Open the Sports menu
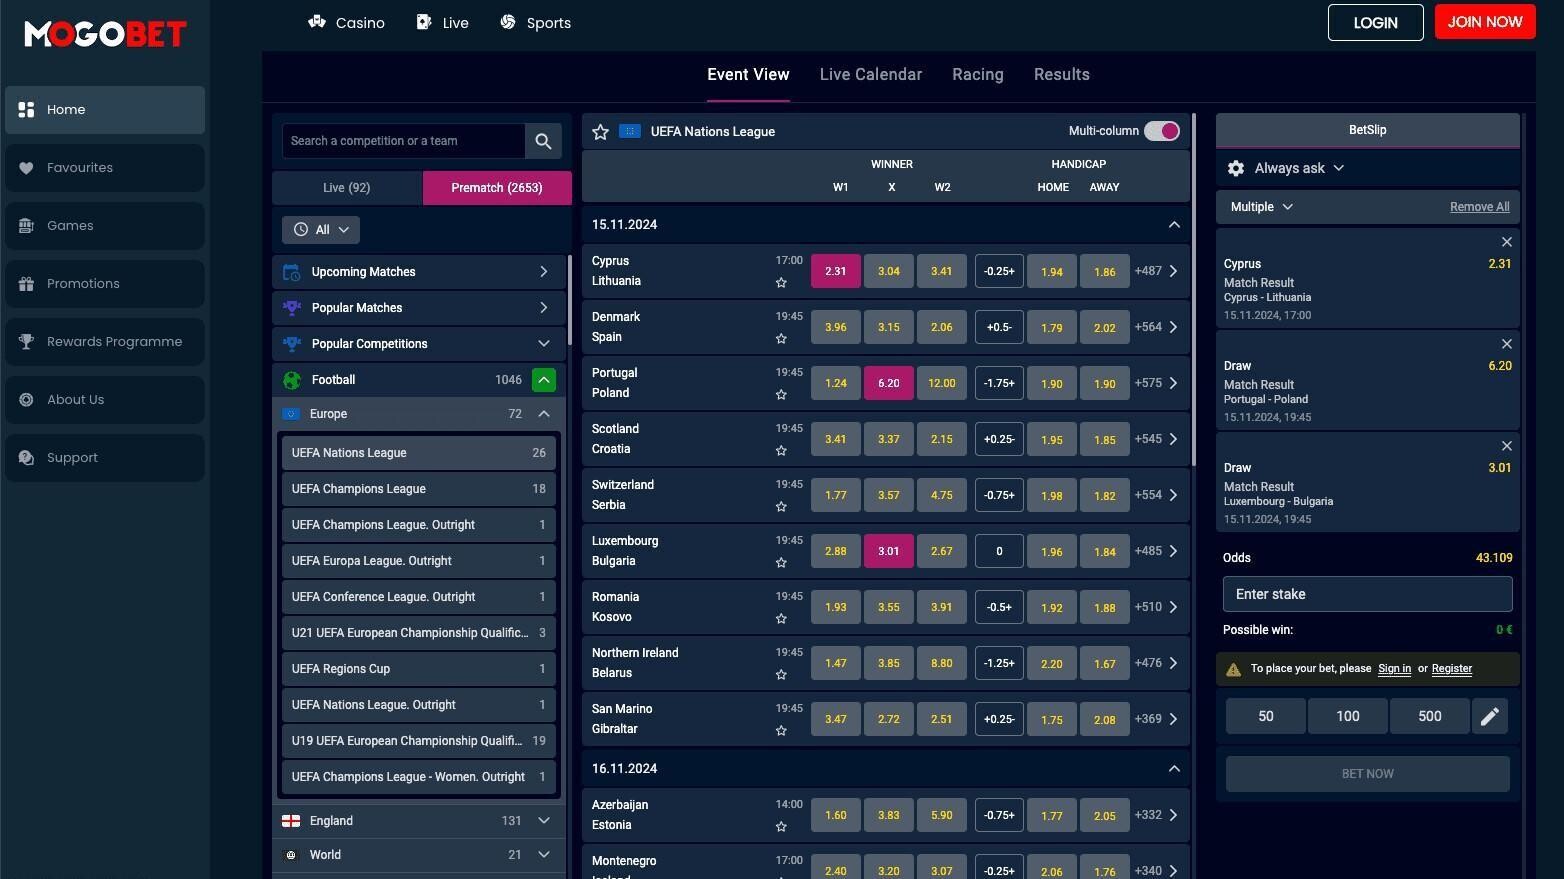1564x879 pixels. pos(535,23)
